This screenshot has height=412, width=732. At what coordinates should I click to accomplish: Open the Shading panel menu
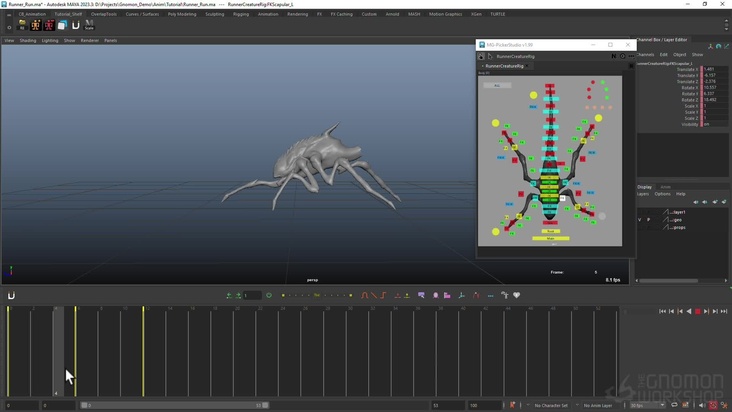28,40
